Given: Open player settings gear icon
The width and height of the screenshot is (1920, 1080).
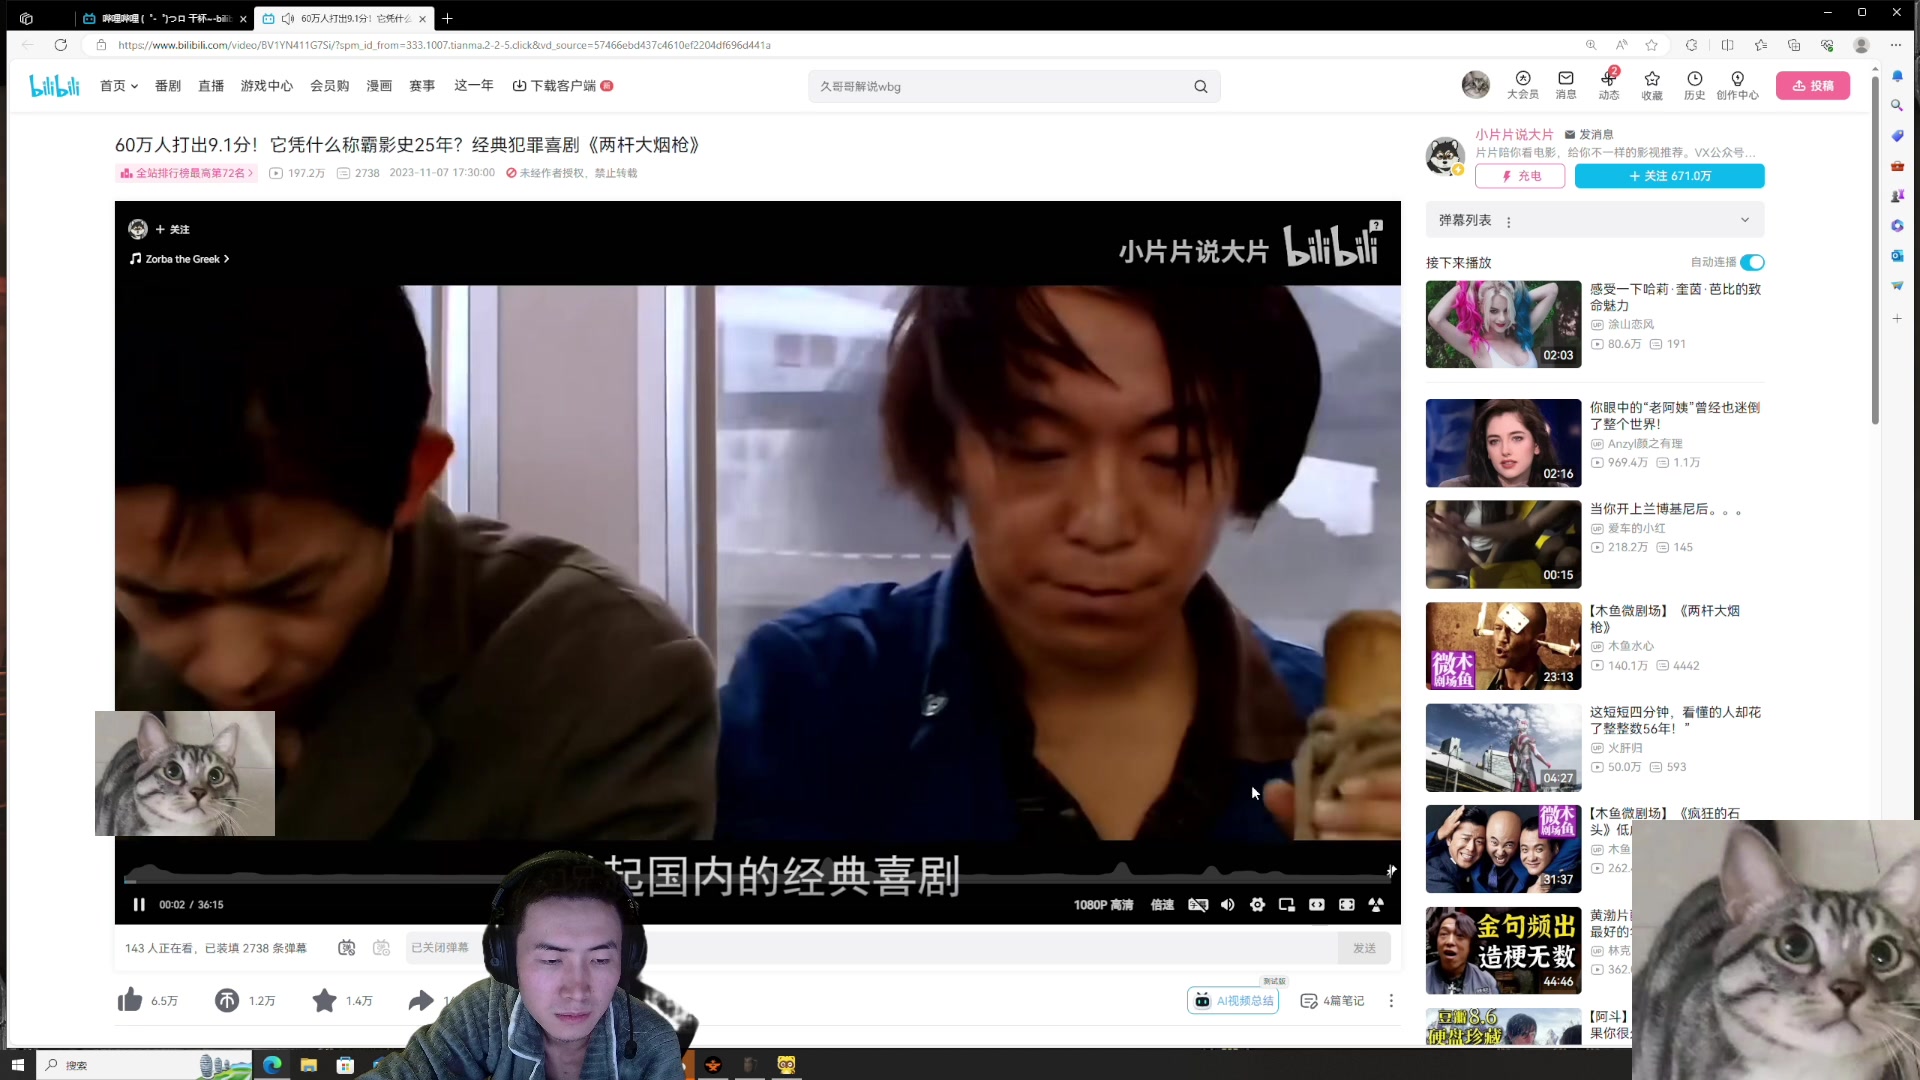Looking at the screenshot, I should pos(1257,905).
